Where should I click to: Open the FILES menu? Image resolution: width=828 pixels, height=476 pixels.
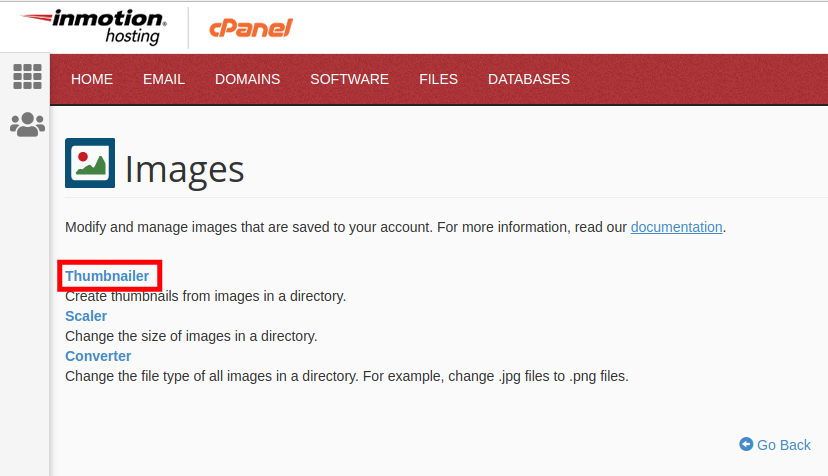tap(438, 79)
